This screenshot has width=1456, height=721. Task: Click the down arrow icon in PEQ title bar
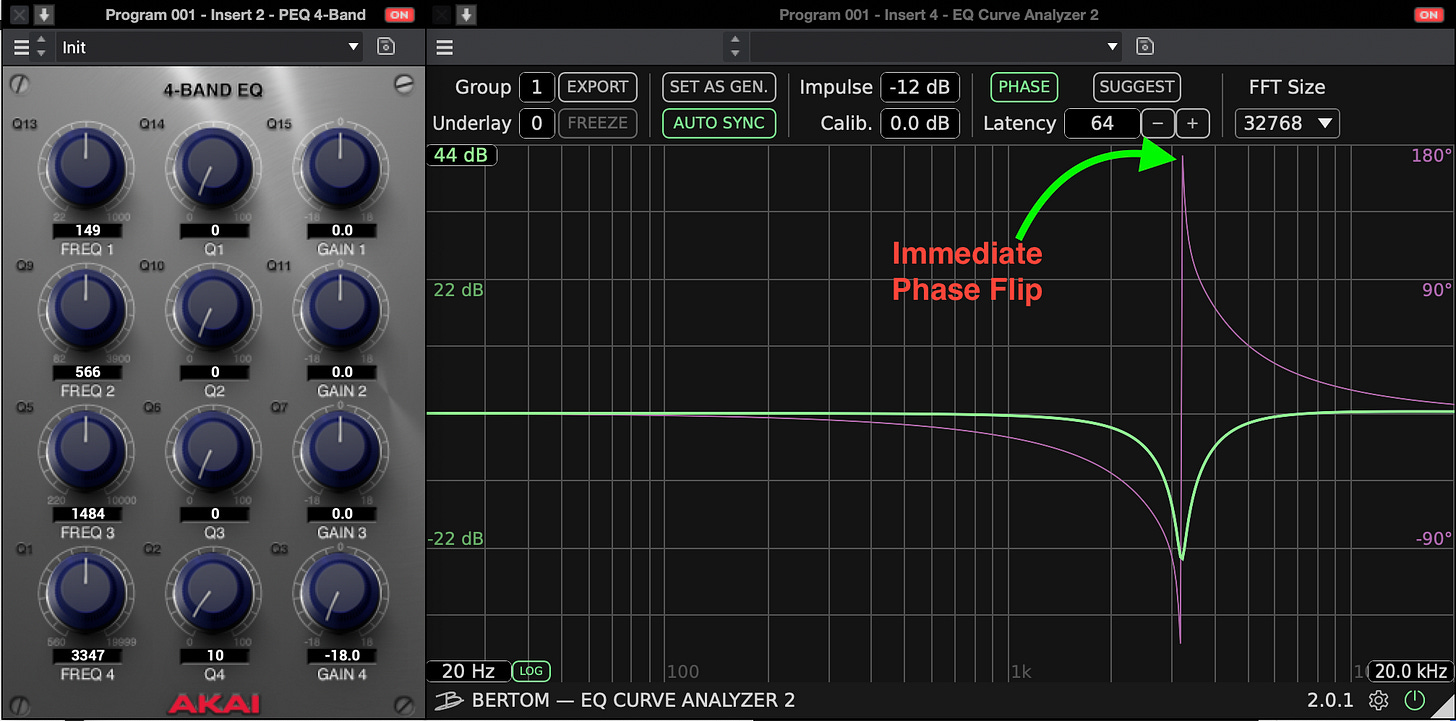[44, 15]
